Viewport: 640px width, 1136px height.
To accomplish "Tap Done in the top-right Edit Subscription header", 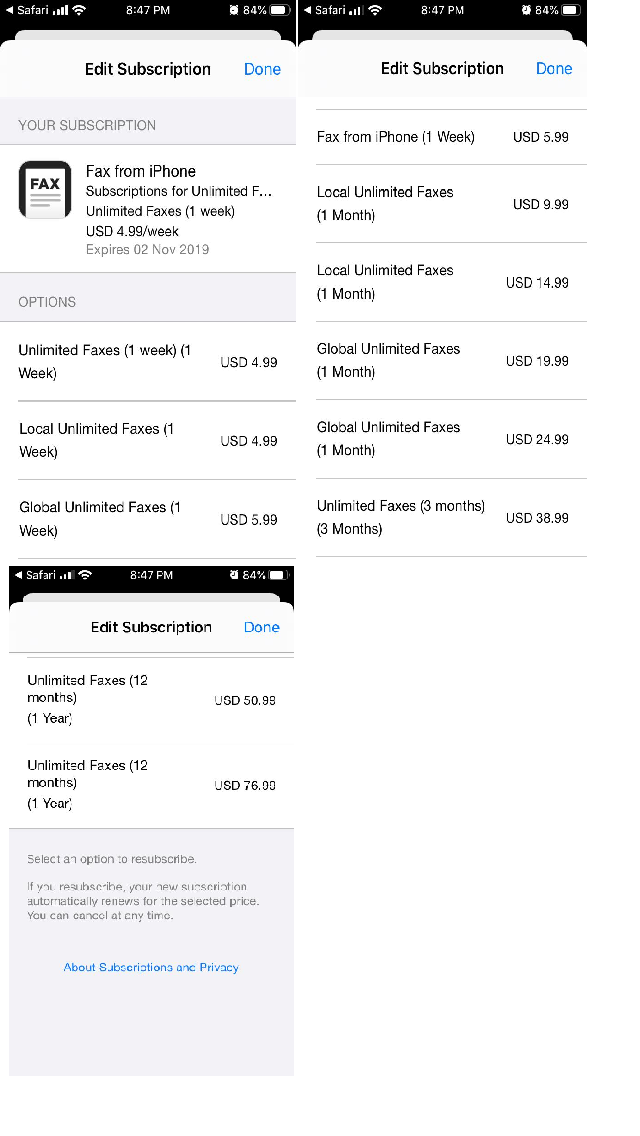I will coord(554,69).
